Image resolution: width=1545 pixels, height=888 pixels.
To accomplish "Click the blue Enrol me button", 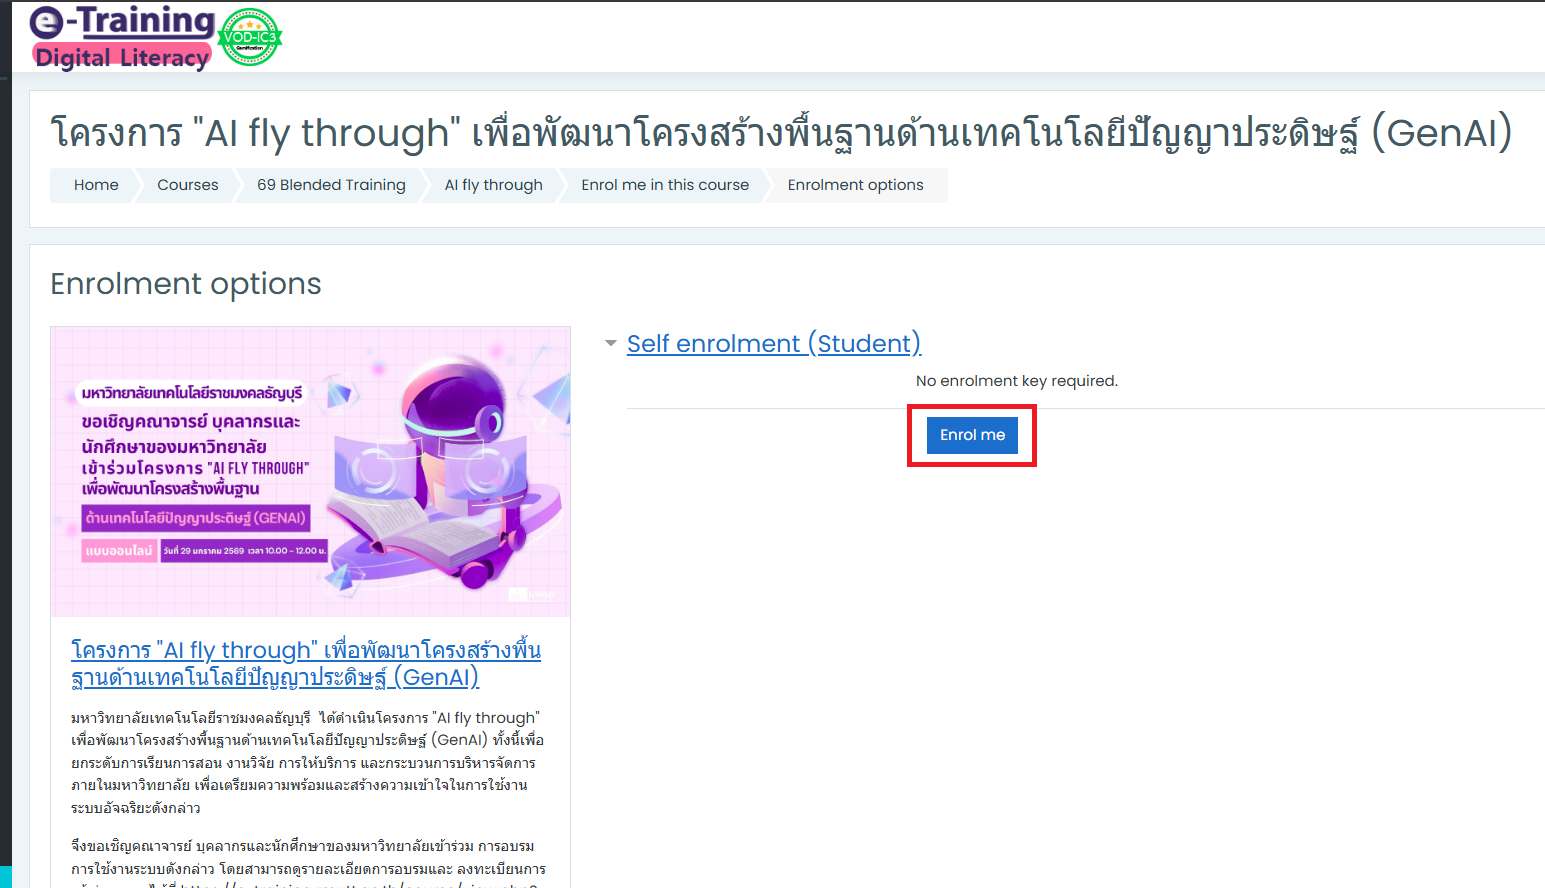I will (x=972, y=435).
